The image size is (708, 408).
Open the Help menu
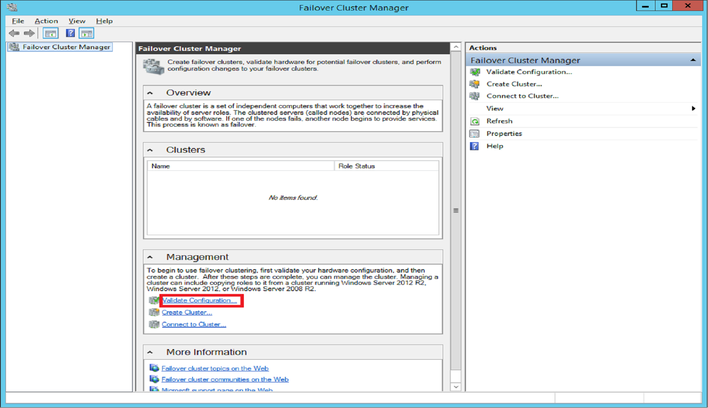pyautogui.click(x=104, y=21)
